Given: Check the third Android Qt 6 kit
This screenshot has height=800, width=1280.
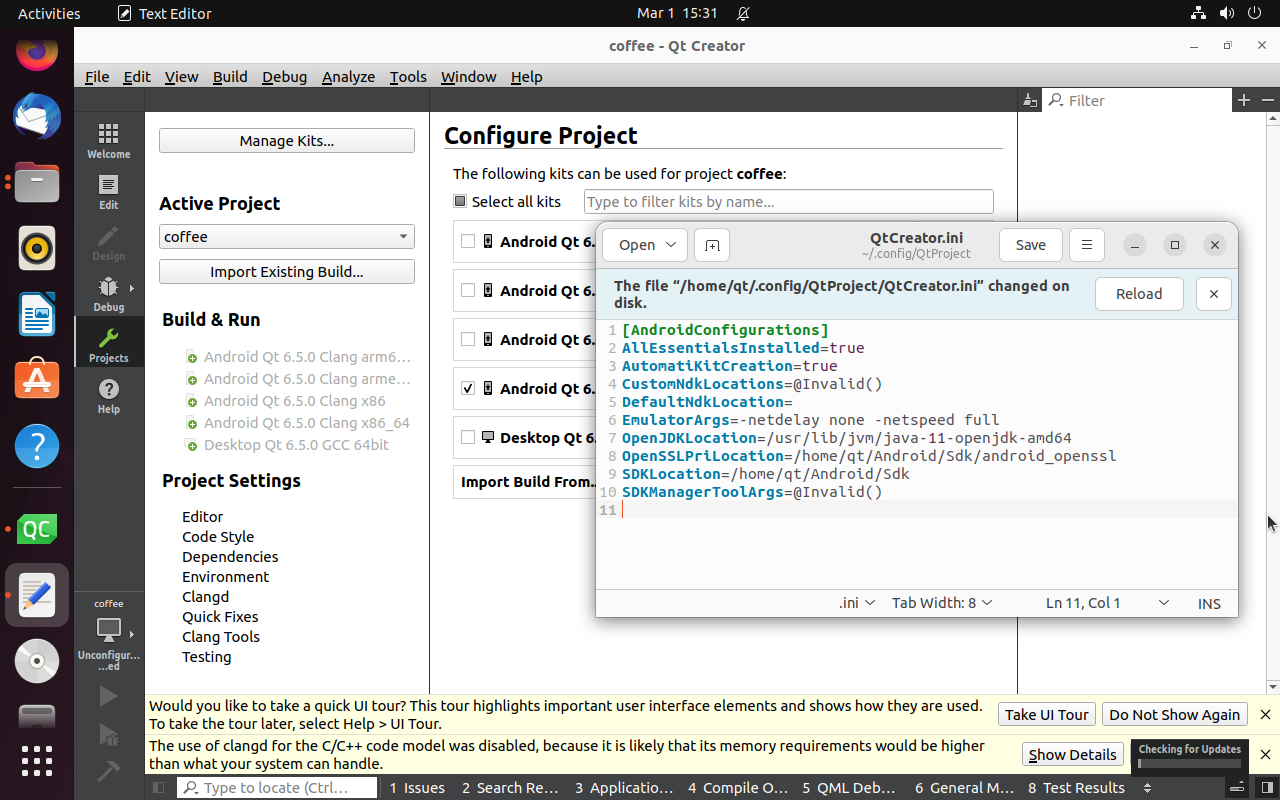Looking at the screenshot, I should (468, 339).
